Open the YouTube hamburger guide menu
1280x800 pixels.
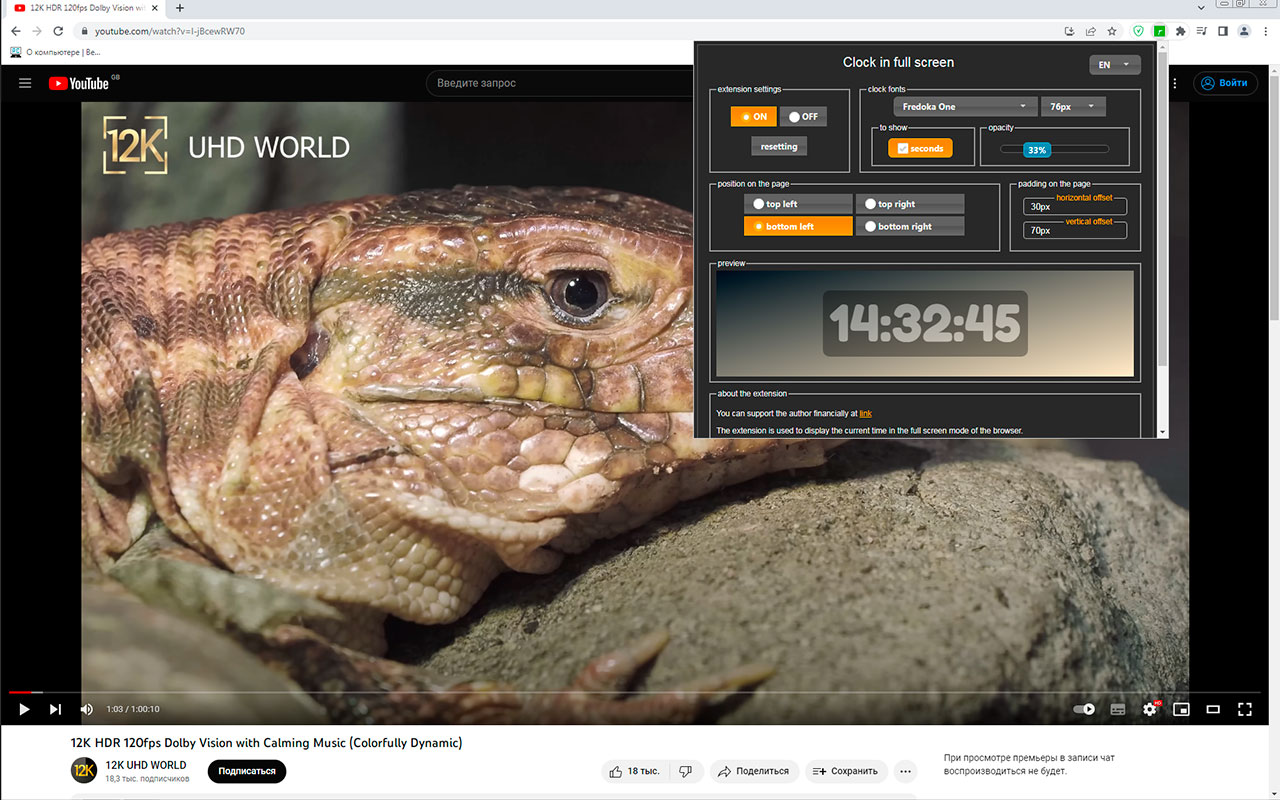(25, 83)
